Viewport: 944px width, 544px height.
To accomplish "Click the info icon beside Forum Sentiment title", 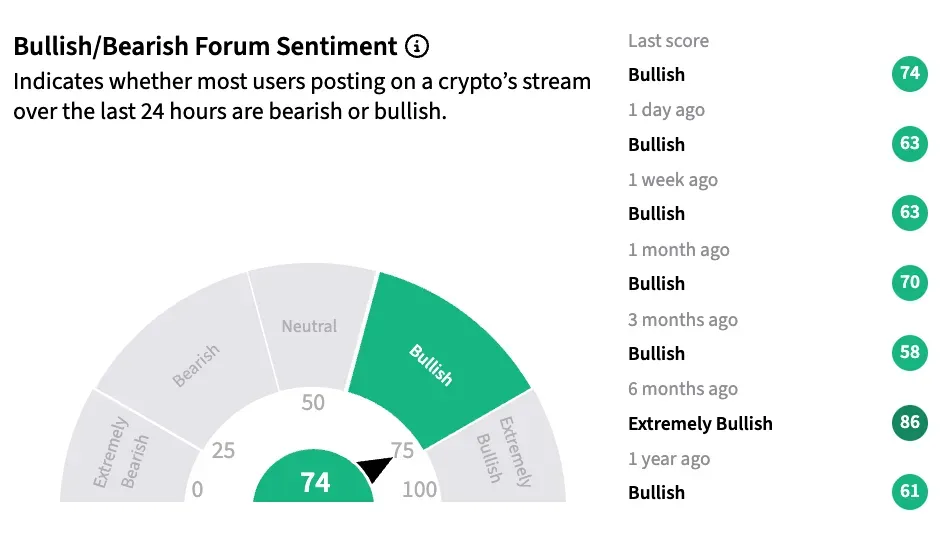I will [417, 46].
